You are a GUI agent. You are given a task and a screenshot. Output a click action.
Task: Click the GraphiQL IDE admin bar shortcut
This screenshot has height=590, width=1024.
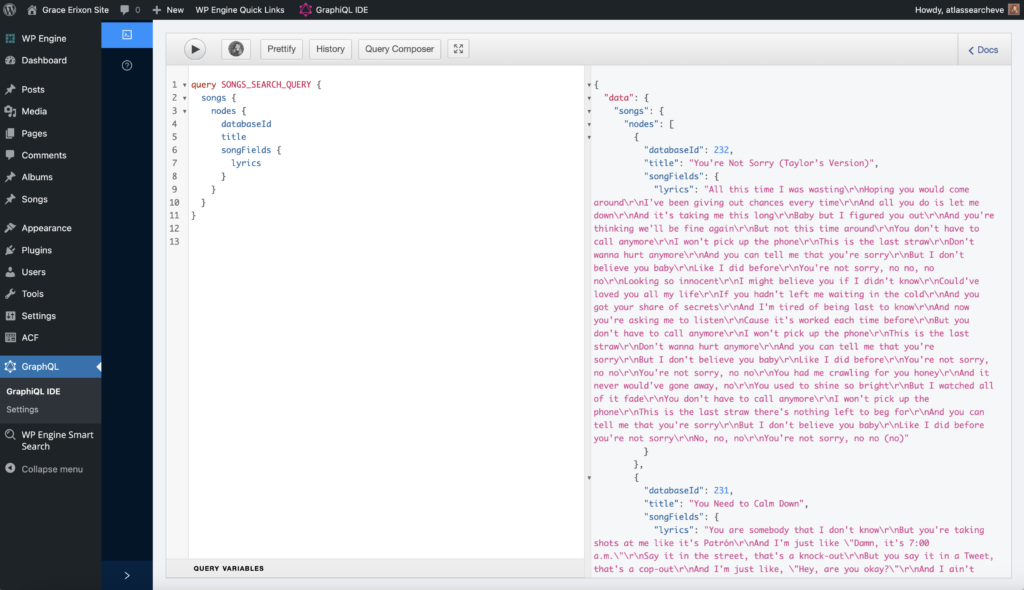coord(334,9)
